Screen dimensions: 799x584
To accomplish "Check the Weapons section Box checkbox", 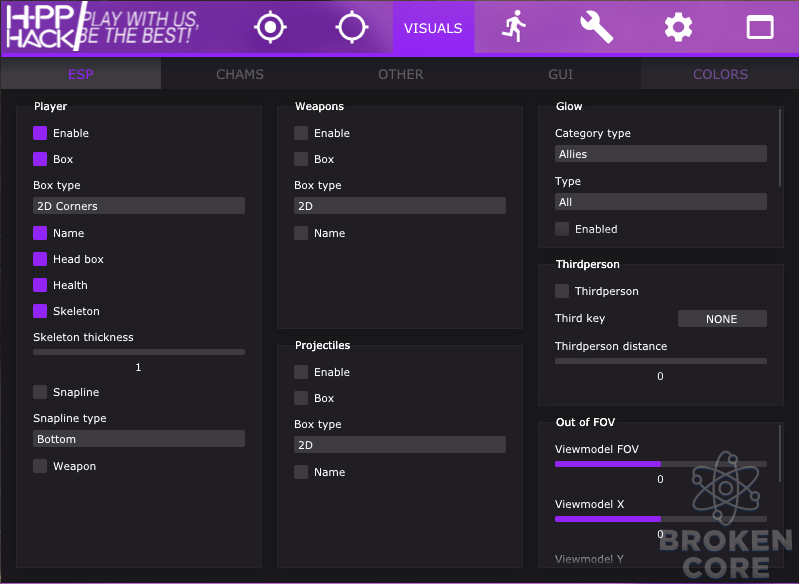I will [301, 159].
